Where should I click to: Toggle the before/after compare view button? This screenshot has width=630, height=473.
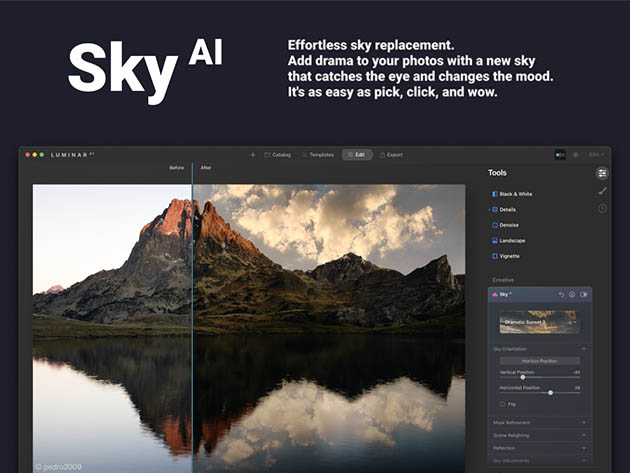pos(560,155)
